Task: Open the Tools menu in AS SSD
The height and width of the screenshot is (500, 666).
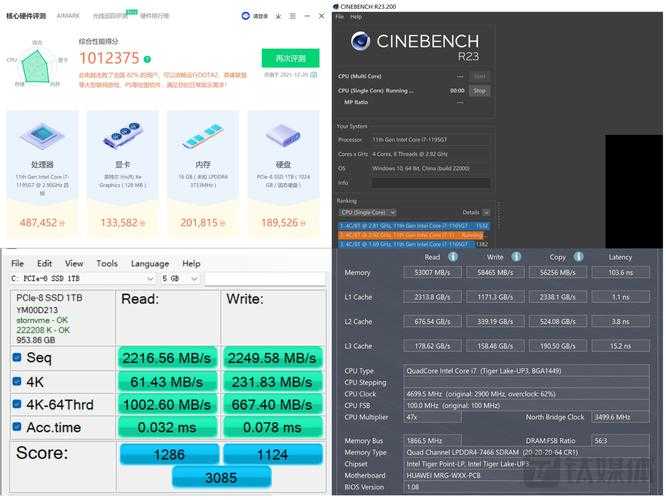Action: coord(107,263)
